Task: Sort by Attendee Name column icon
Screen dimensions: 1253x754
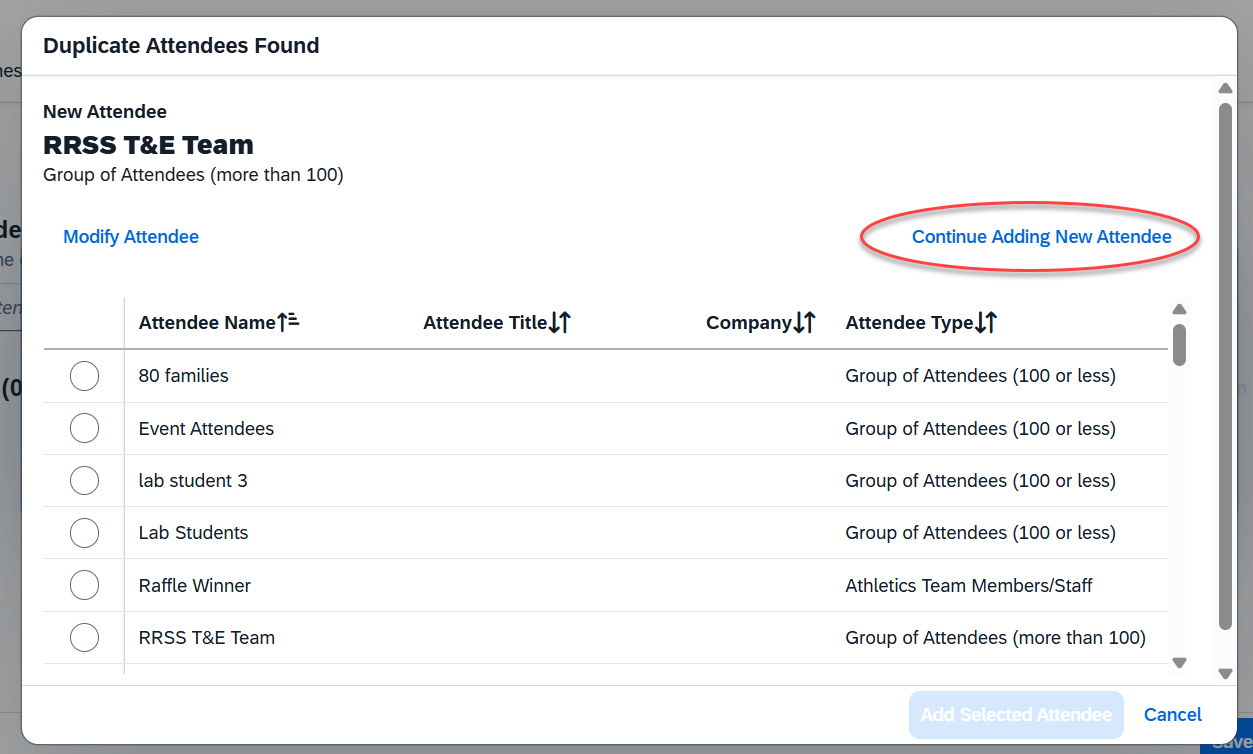Action: pos(288,322)
